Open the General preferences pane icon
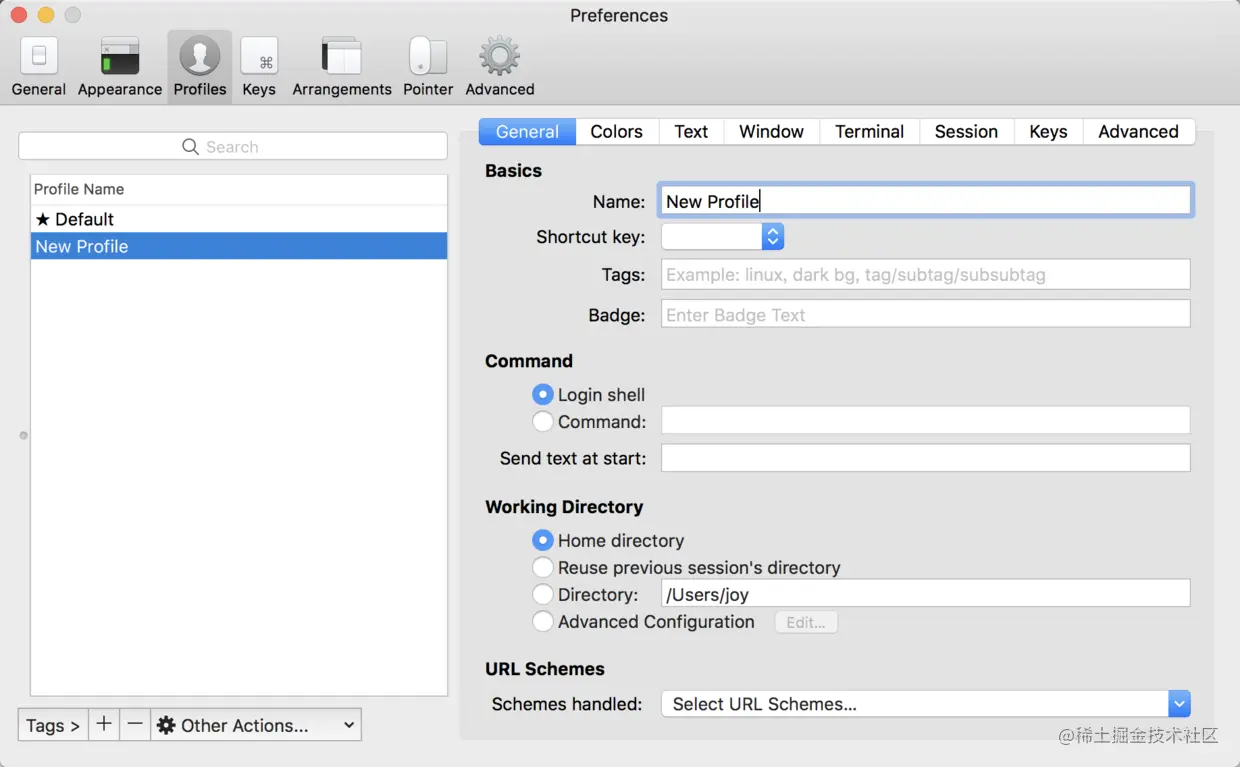Screen dimensions: 1240x767 39,57
